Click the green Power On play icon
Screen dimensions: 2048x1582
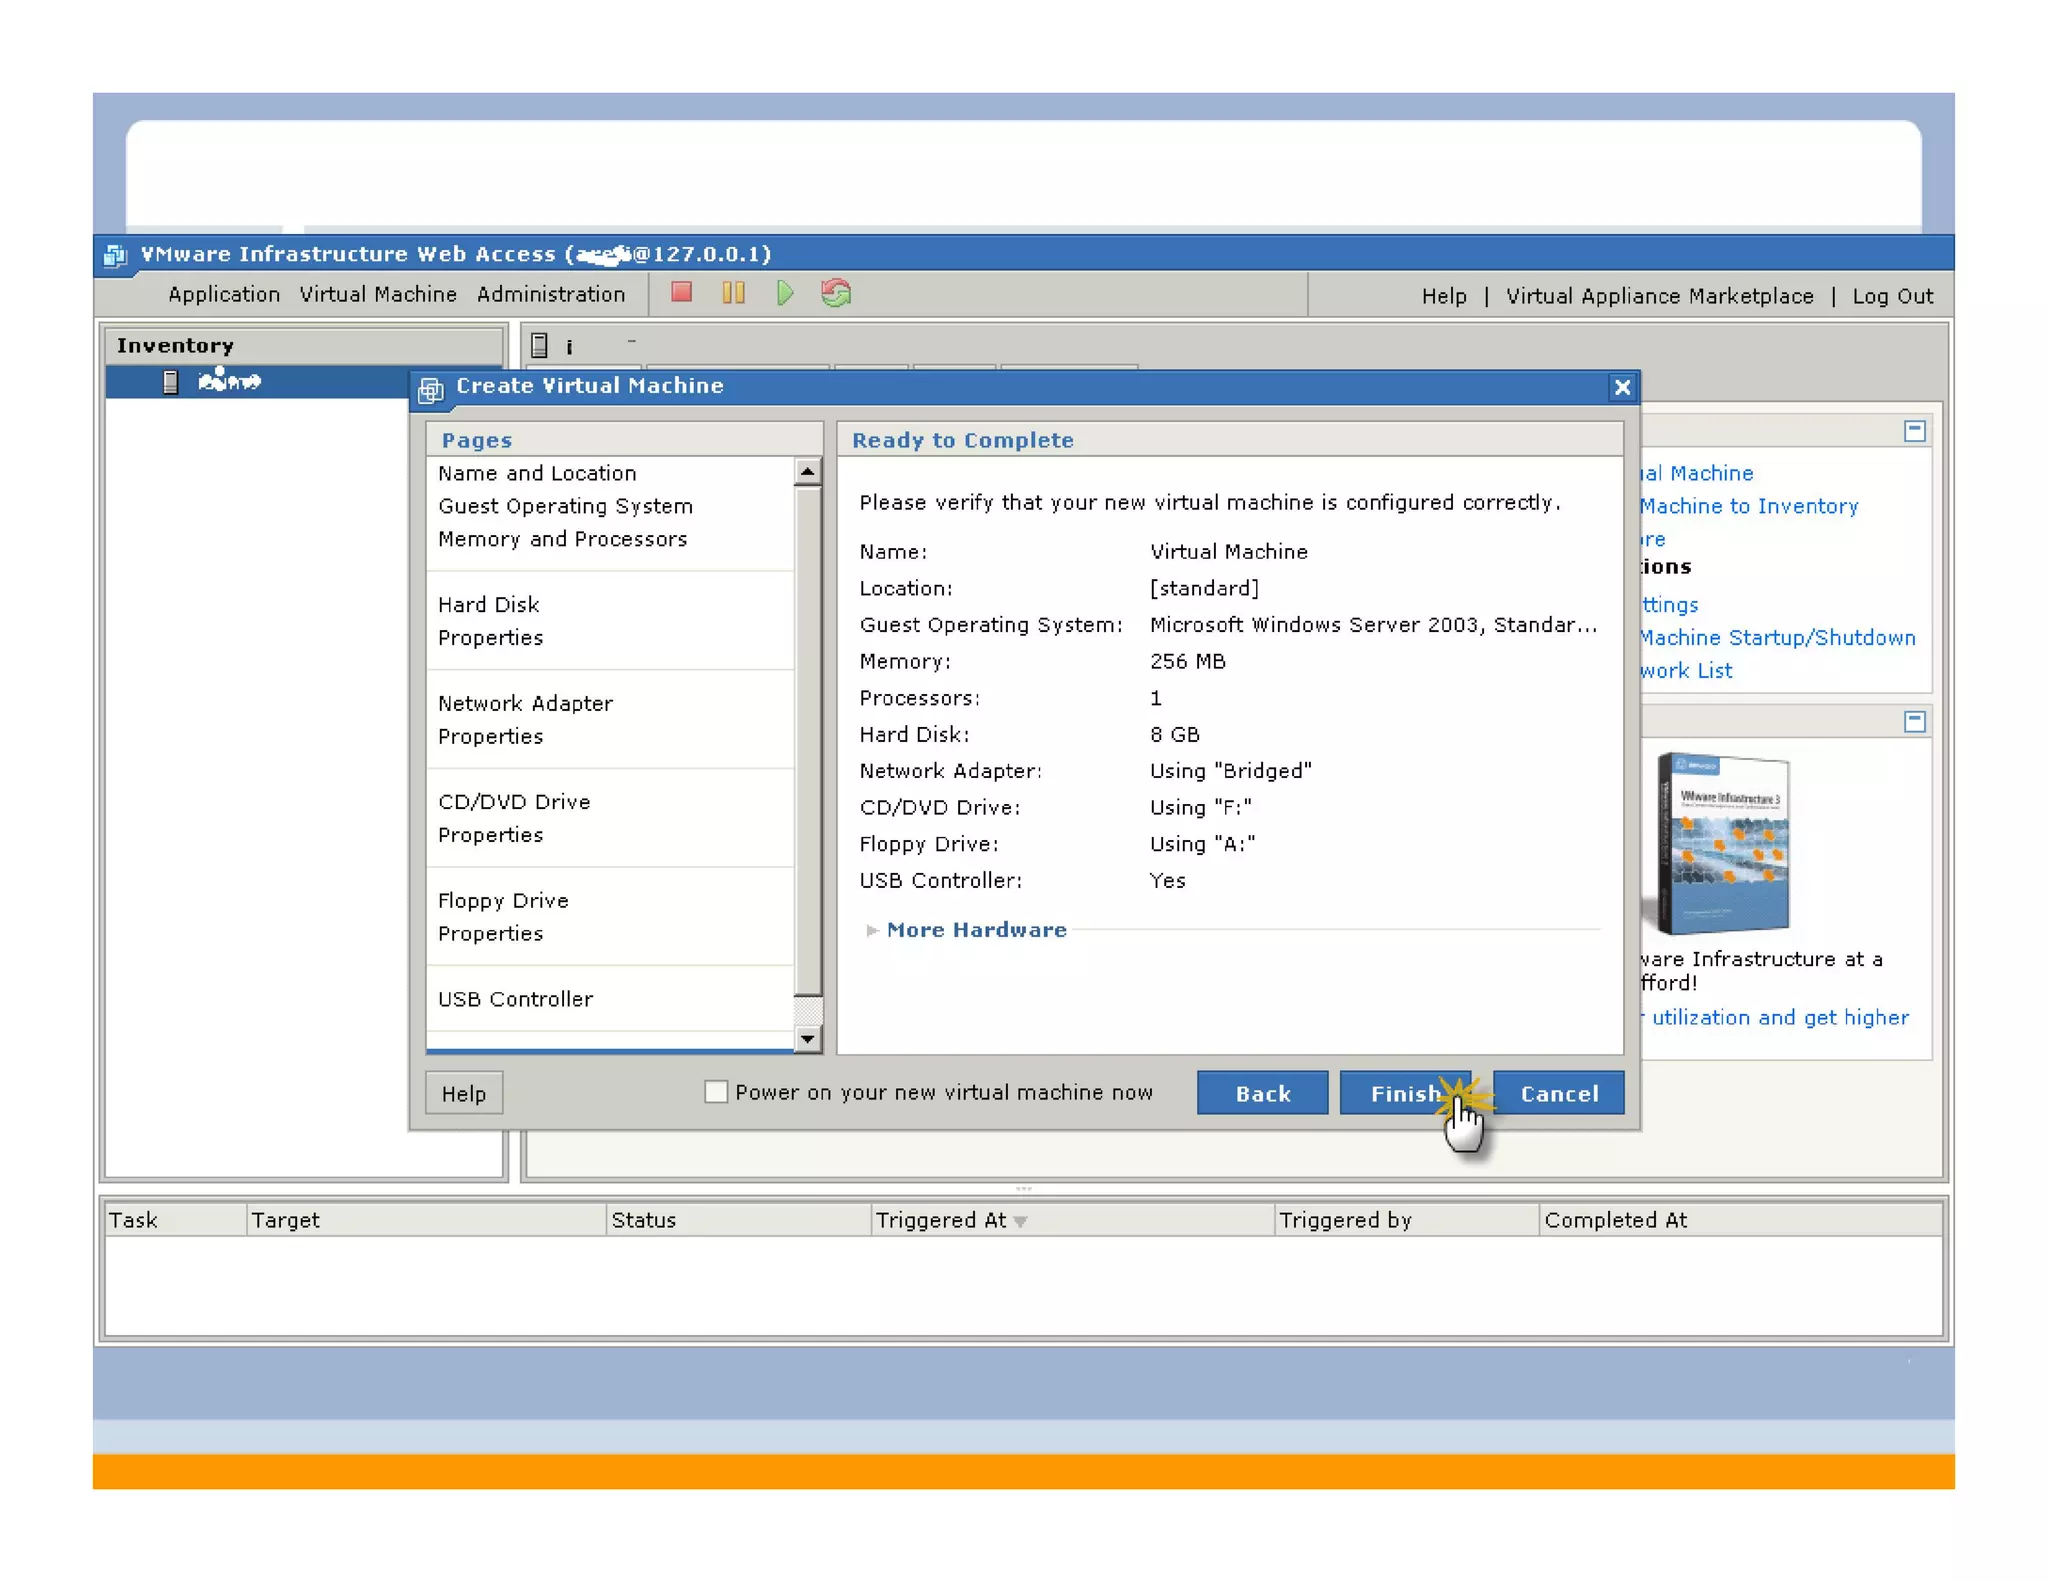(x=785, y=293)
